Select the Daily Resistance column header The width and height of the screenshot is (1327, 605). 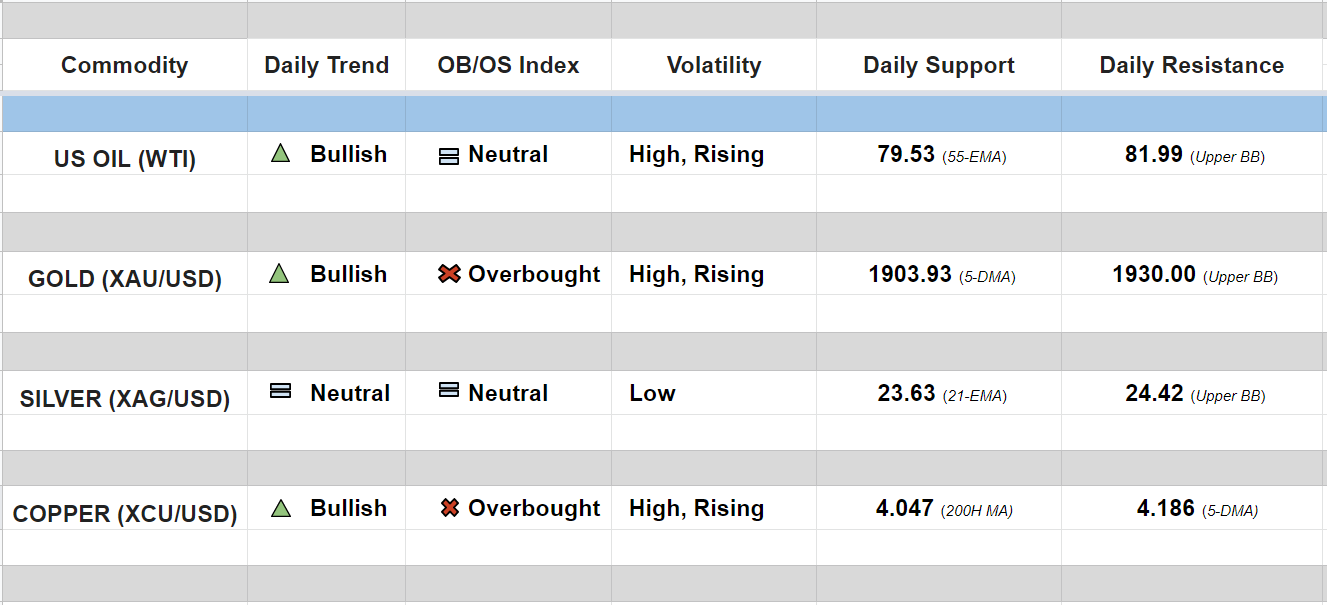click(x=1192, y=66)
